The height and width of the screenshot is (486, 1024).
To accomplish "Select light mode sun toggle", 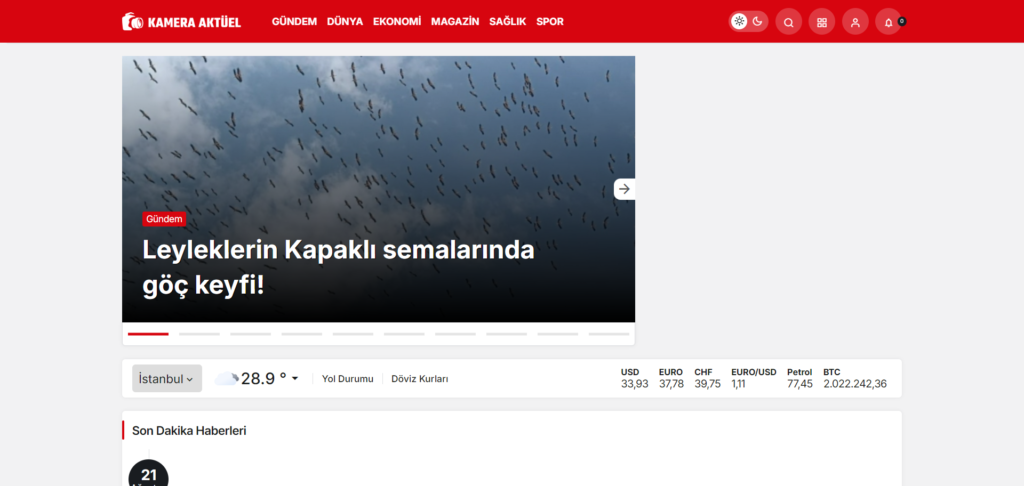I will click(x=739, y=21).
